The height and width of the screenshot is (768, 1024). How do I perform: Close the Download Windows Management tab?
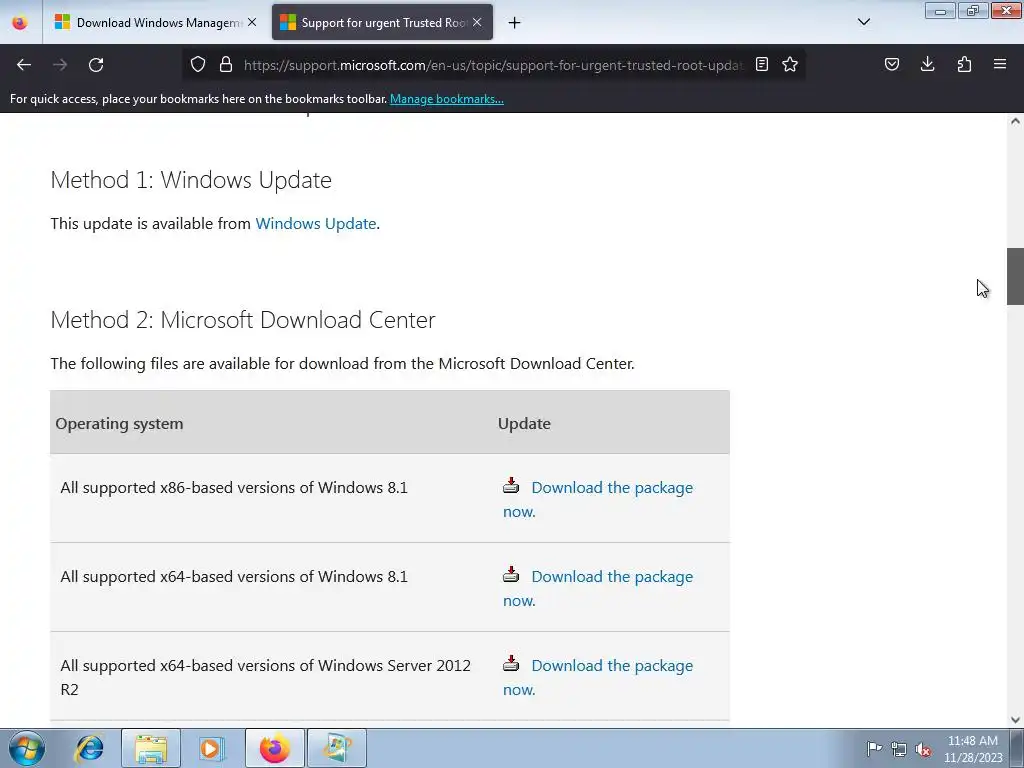(252, 22)
